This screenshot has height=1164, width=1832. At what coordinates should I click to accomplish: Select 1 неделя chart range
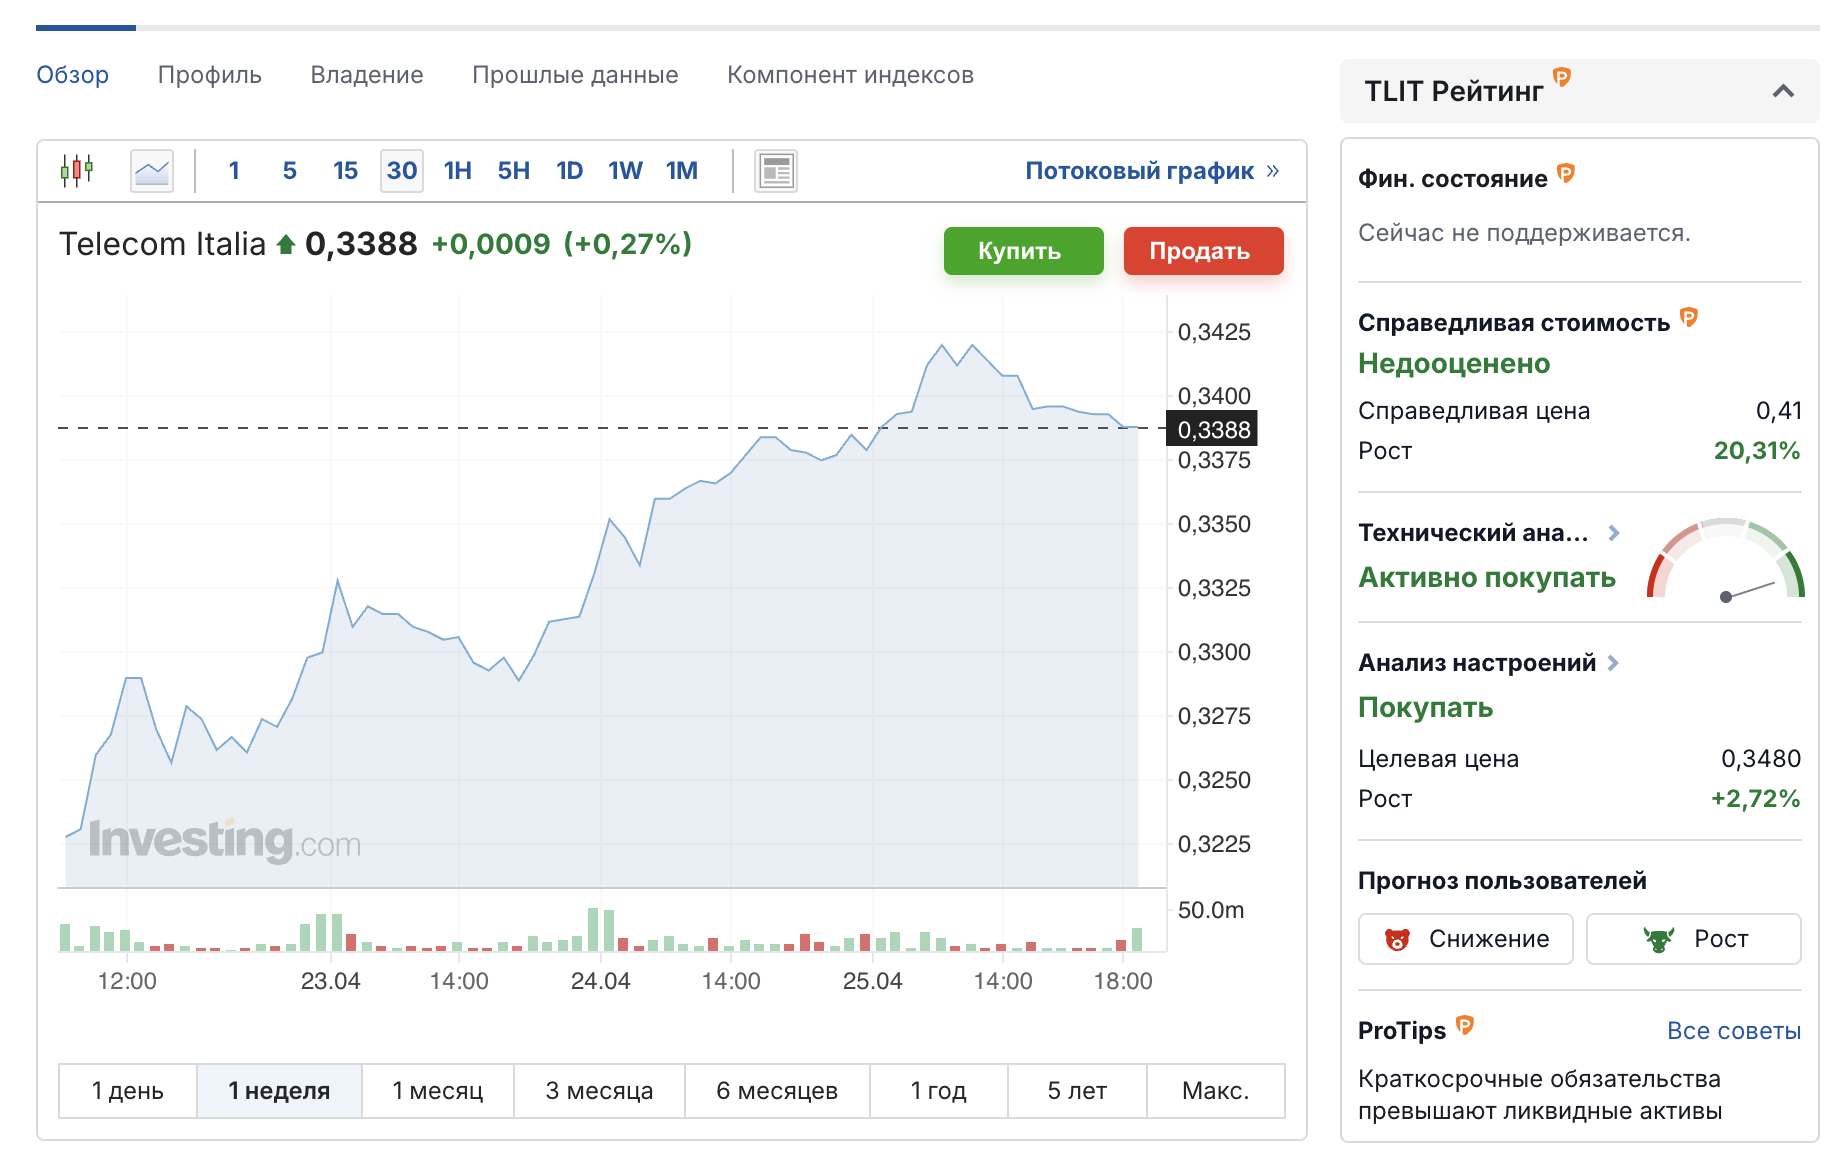pyautogui.click(x=279, y=1091)
